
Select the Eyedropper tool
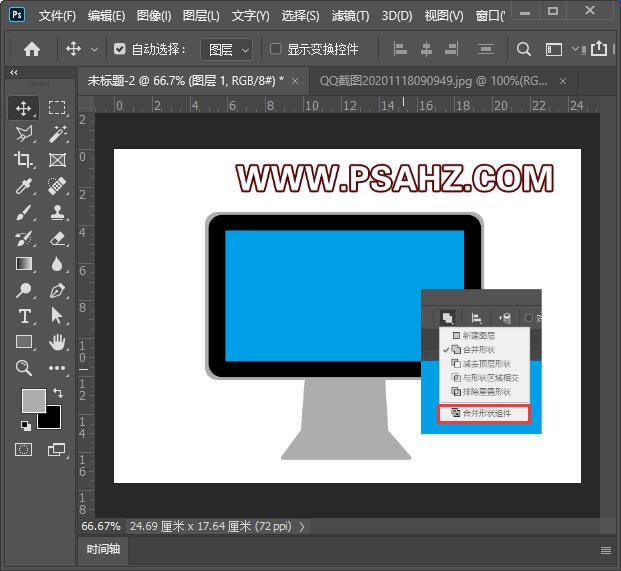pos(24,186)
